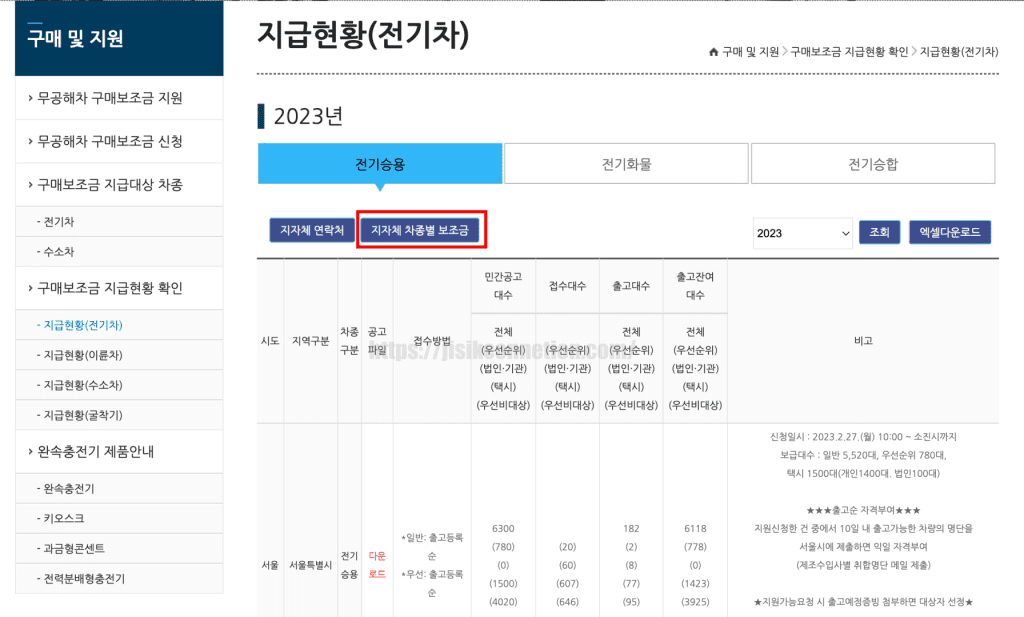
Task: Click value 182 in 출고대수 column
Action: click(631, 528)
